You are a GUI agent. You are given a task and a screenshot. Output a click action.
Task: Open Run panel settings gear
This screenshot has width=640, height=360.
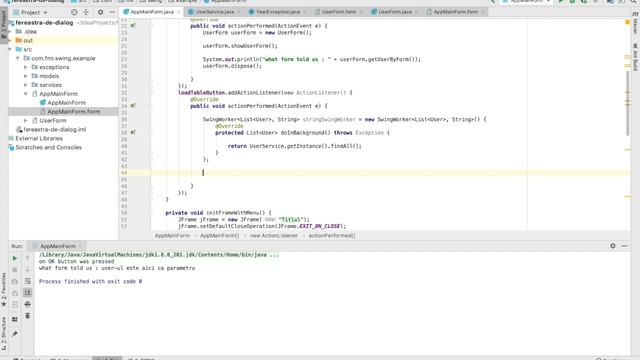click(x=613, y=246)
